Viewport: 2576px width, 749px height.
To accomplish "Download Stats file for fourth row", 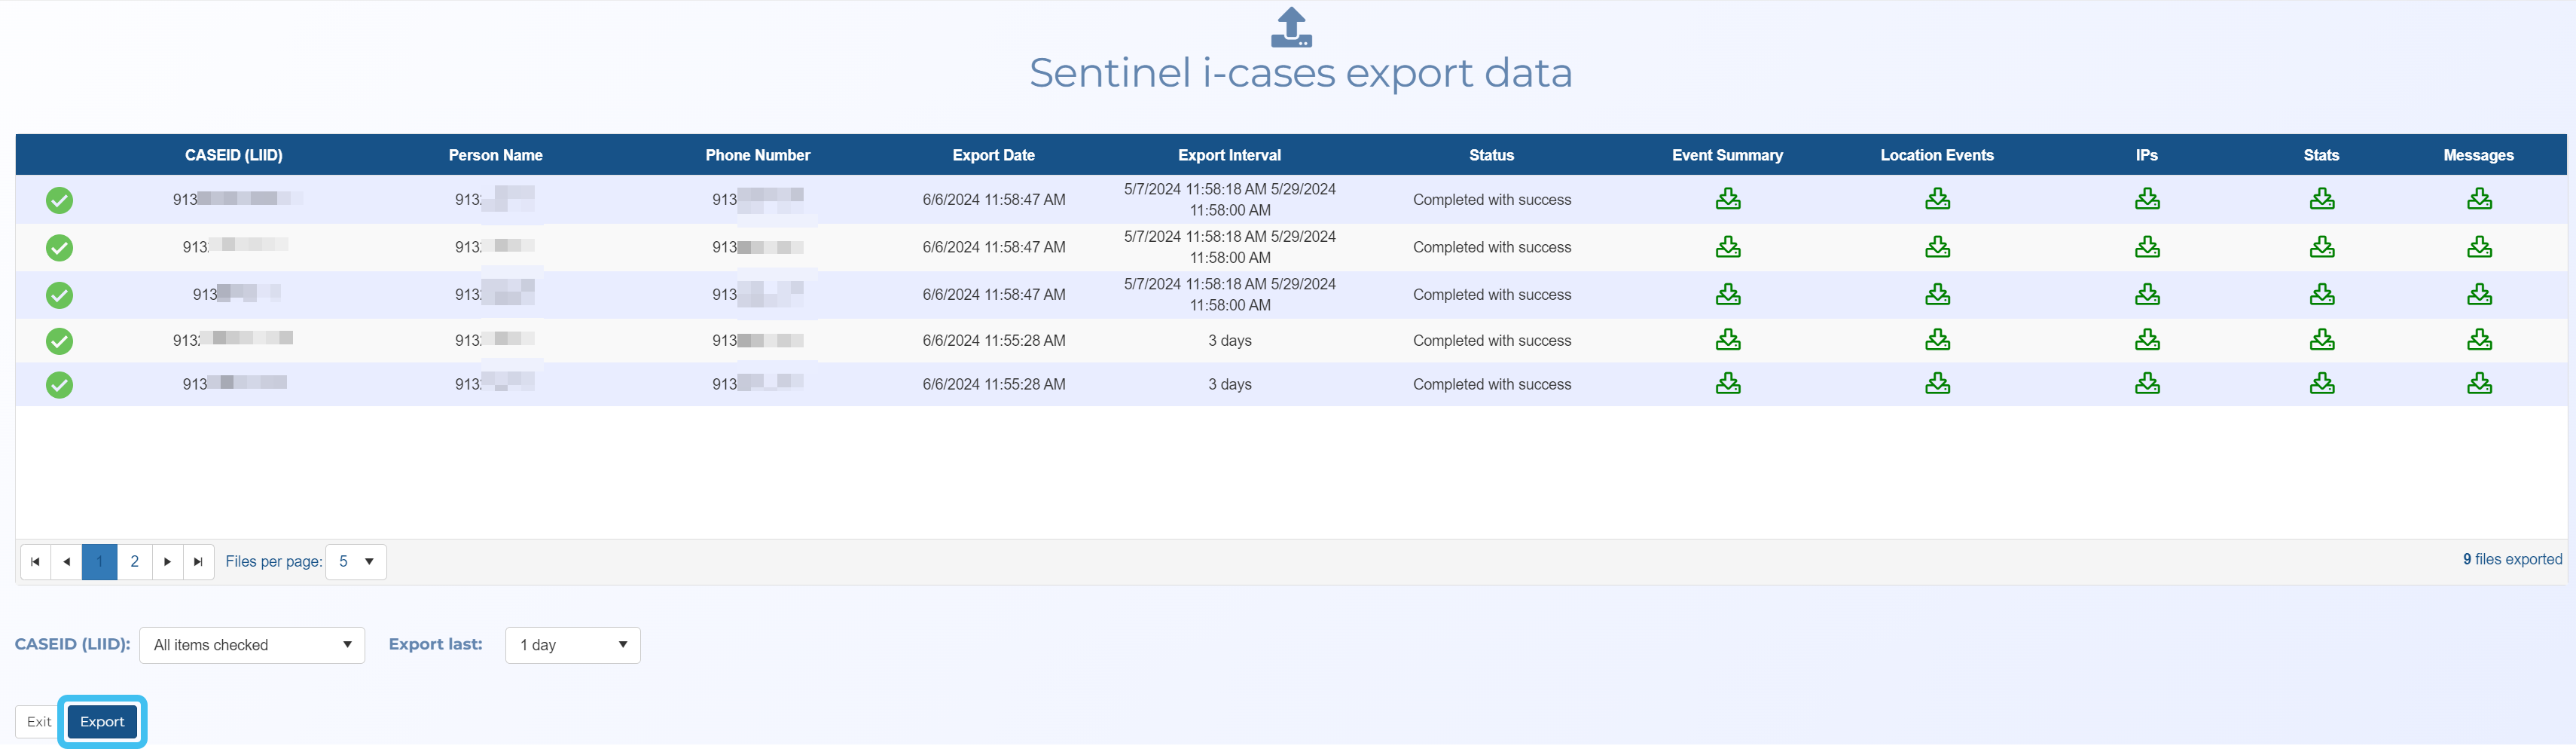I will (x=2321, y=340).
